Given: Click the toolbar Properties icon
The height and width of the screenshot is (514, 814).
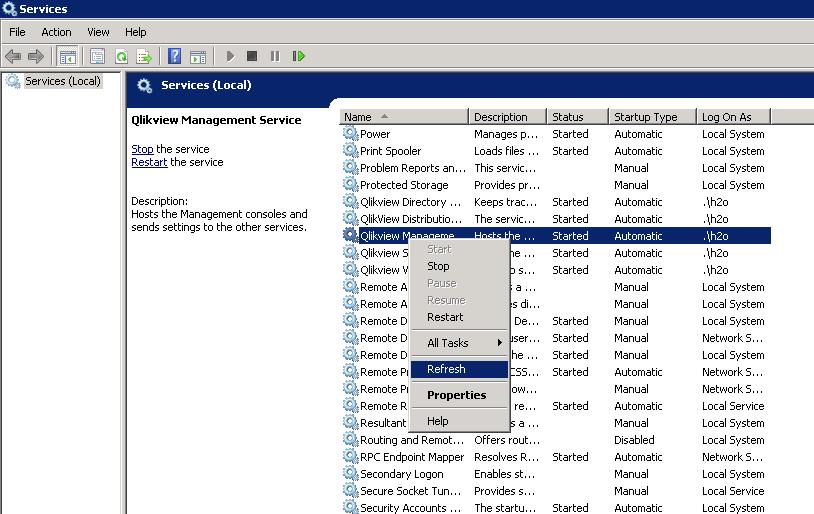Looking at the screenshot, I should [98, 57].
